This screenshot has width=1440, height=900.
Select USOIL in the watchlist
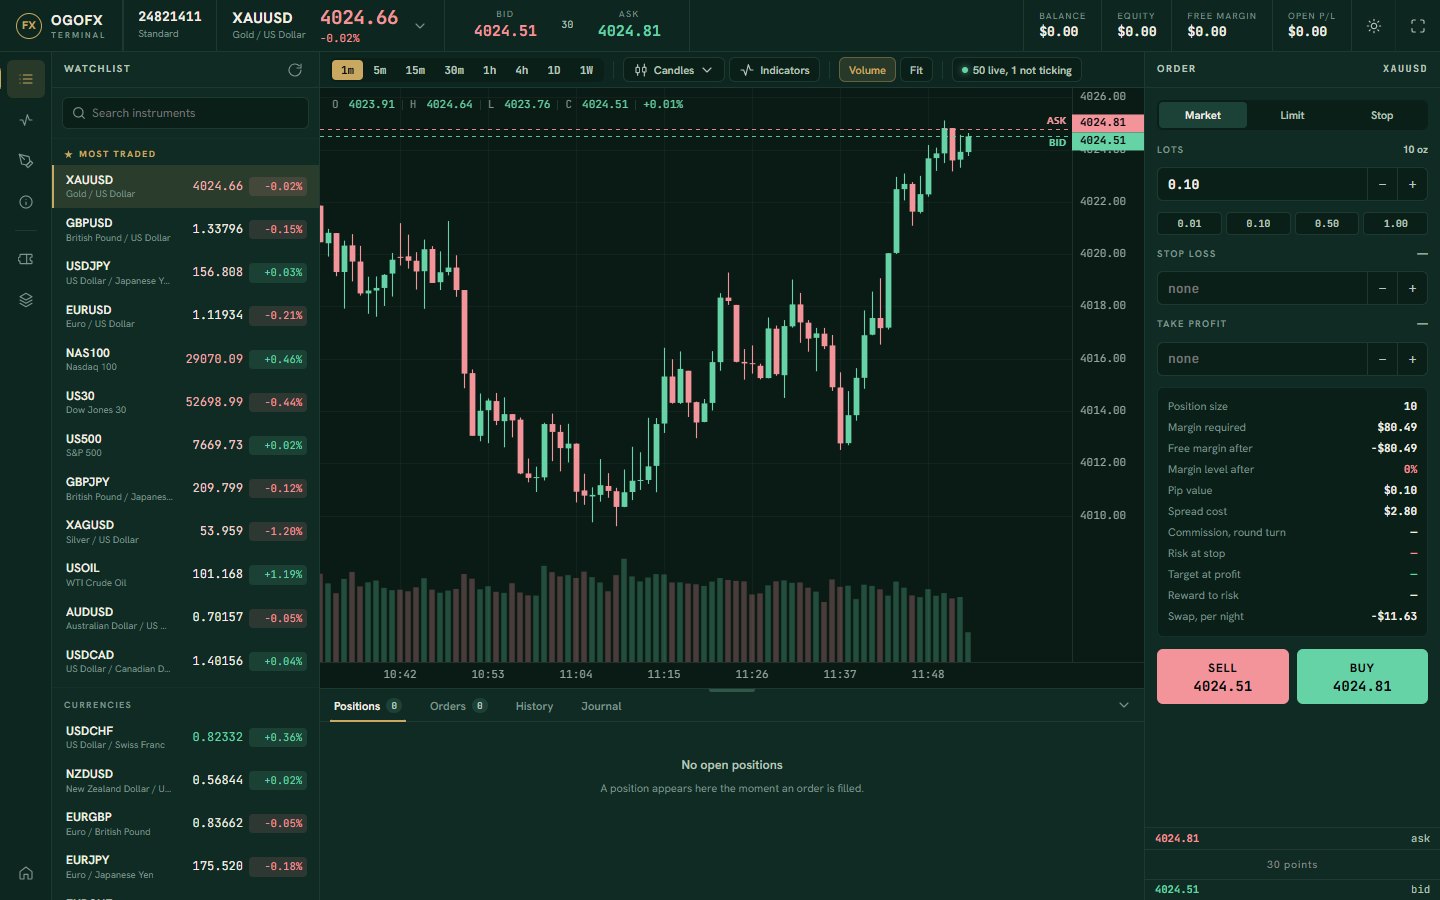185,575
